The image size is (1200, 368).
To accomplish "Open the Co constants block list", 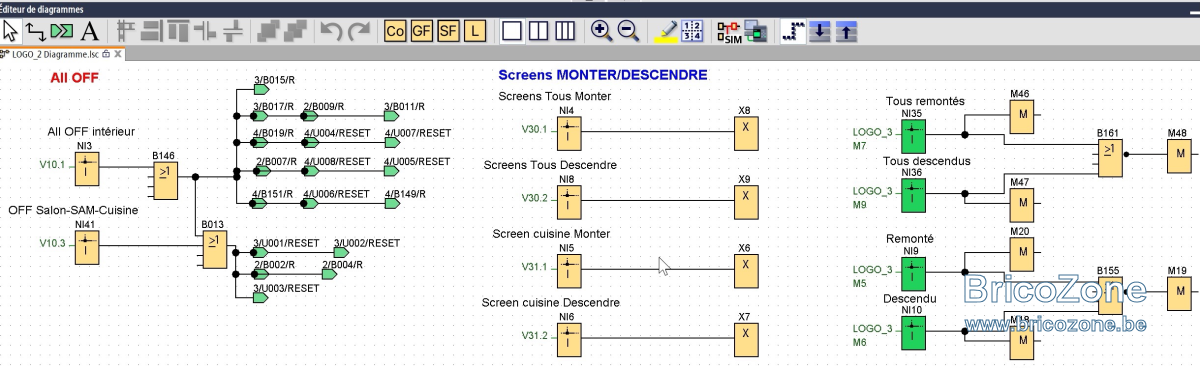I will click(395, 31).
